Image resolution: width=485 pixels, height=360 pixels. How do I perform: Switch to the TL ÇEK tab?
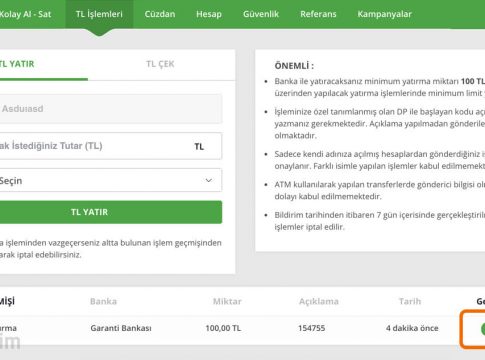(160, 64)
